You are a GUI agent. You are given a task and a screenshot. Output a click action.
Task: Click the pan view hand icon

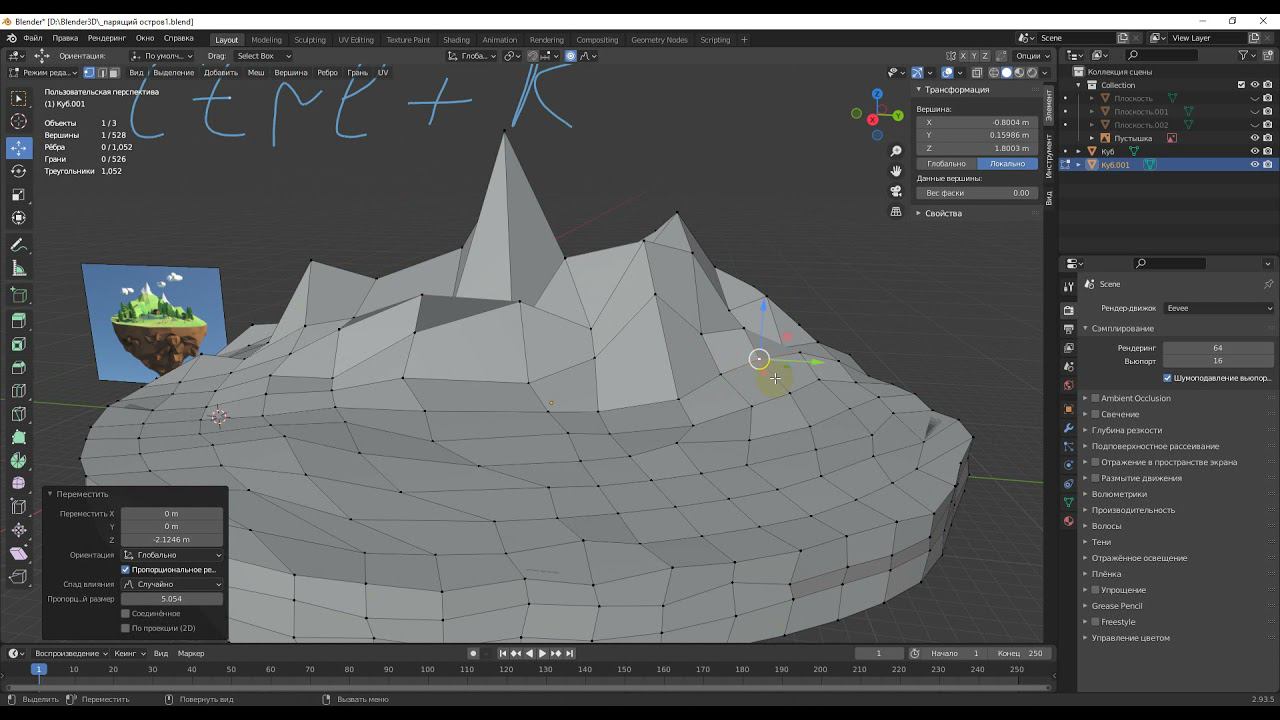[896, 171]
